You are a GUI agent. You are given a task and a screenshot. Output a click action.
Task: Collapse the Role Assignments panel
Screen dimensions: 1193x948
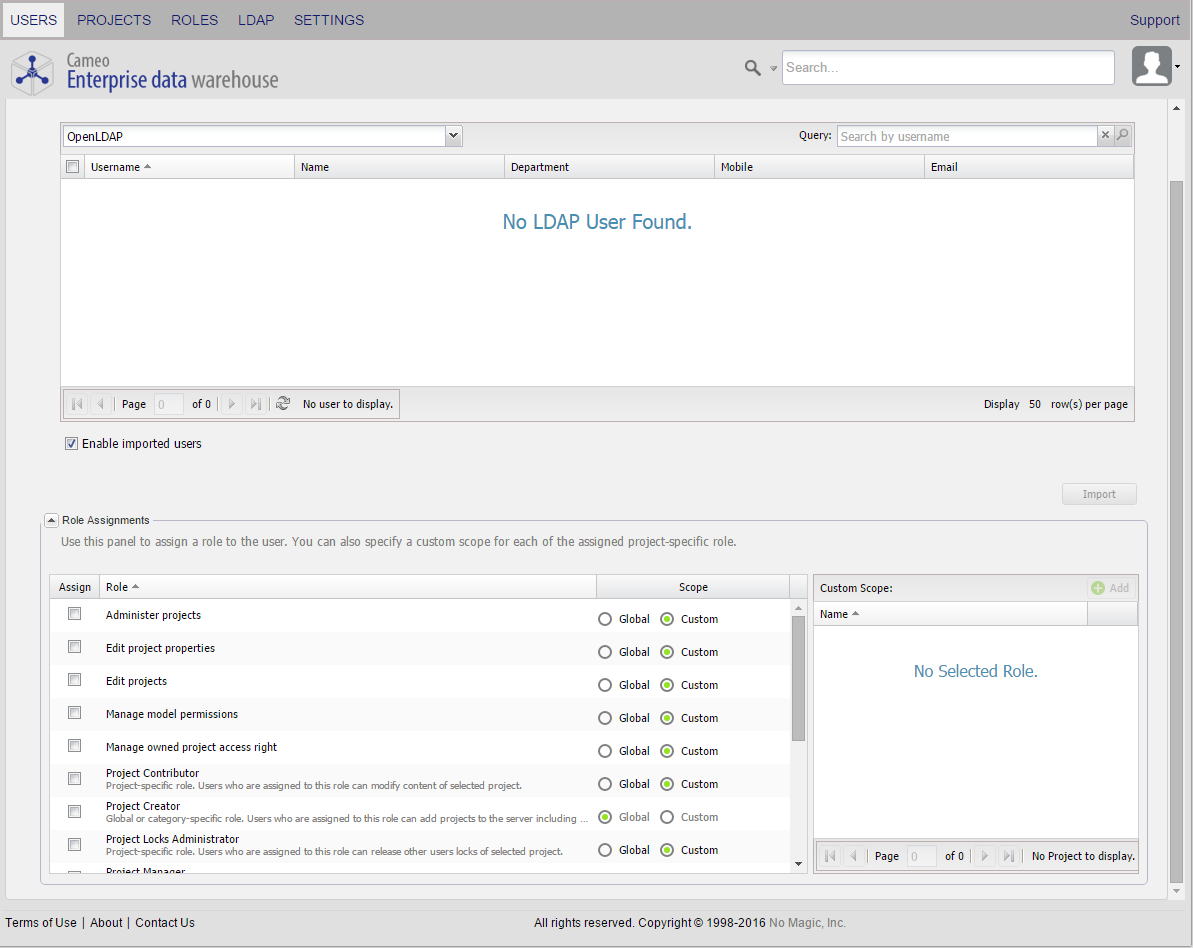51,520
